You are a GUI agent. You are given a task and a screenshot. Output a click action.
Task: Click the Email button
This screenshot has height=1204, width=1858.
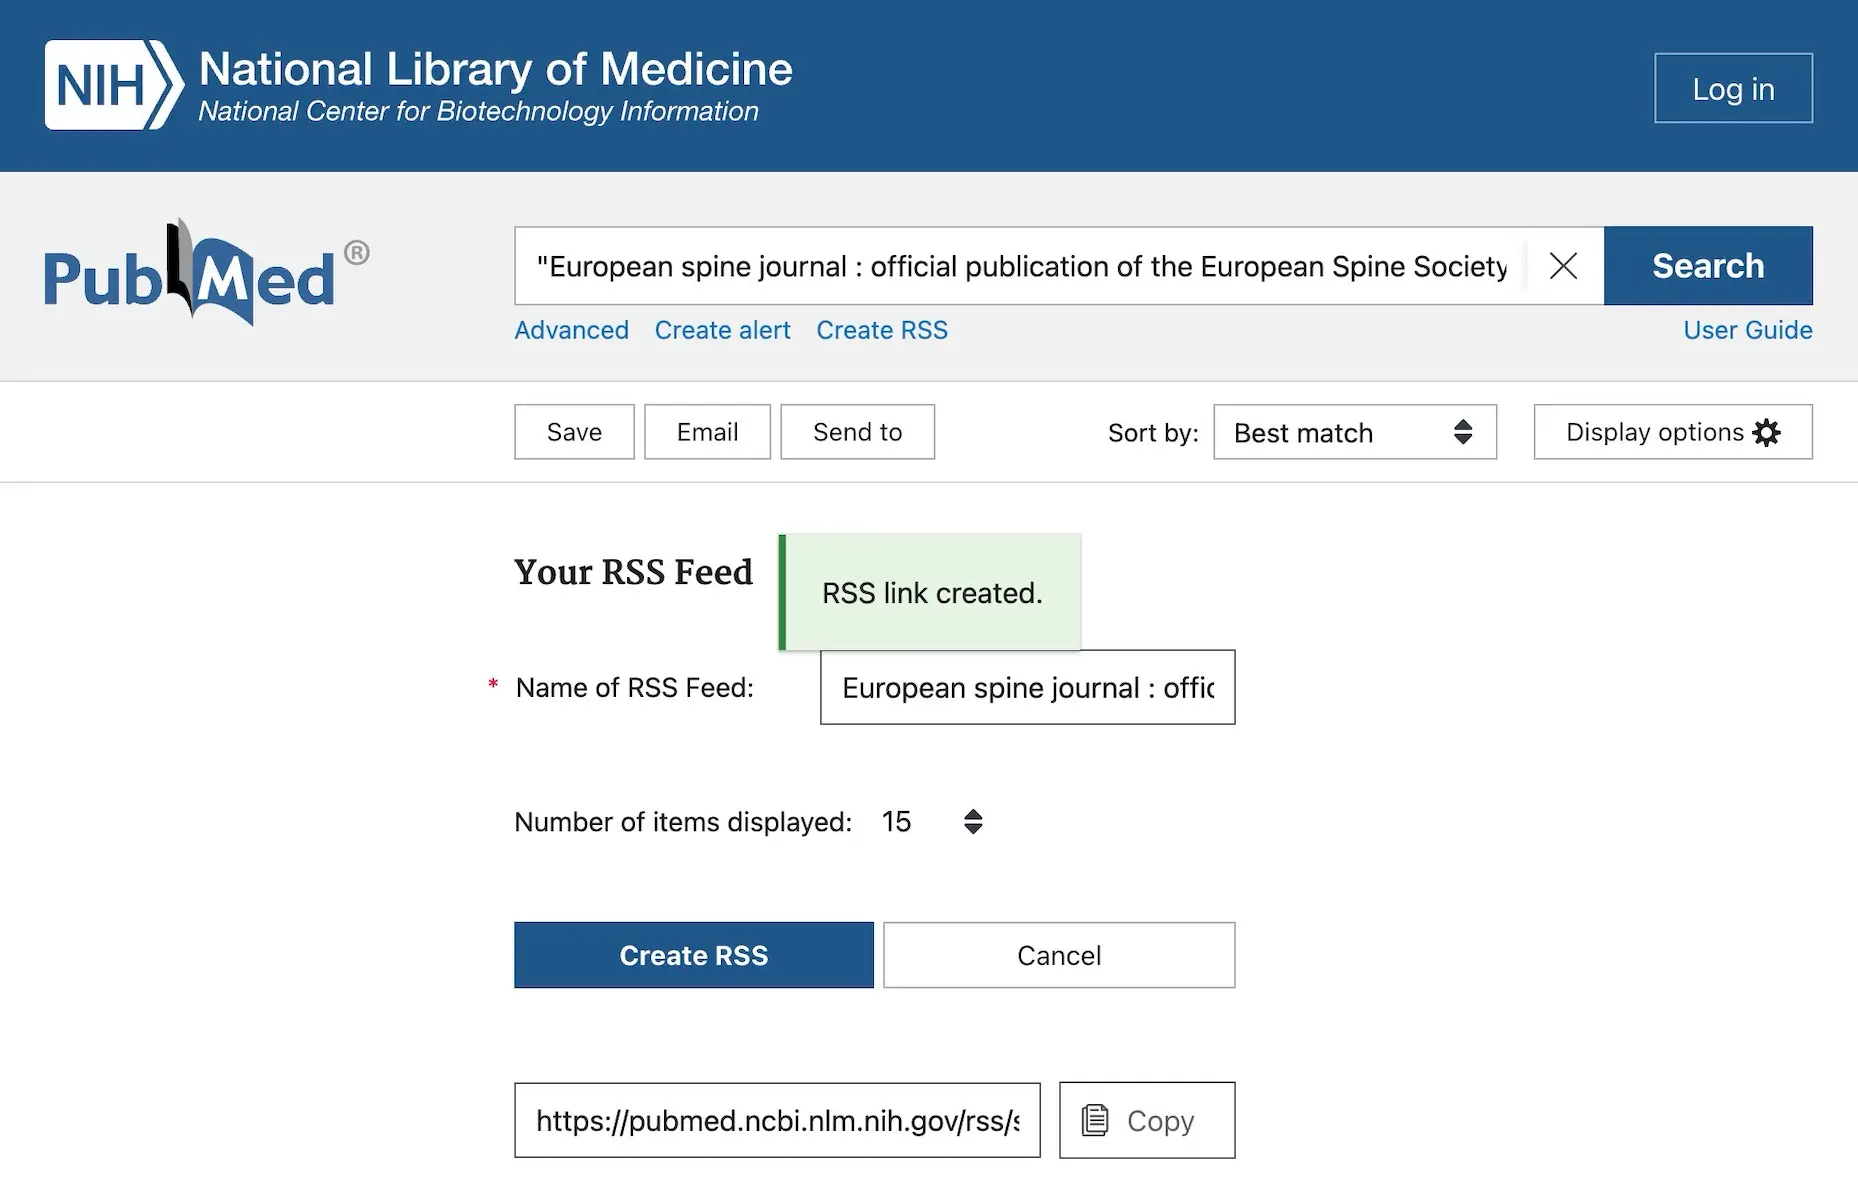click(707, 432)
